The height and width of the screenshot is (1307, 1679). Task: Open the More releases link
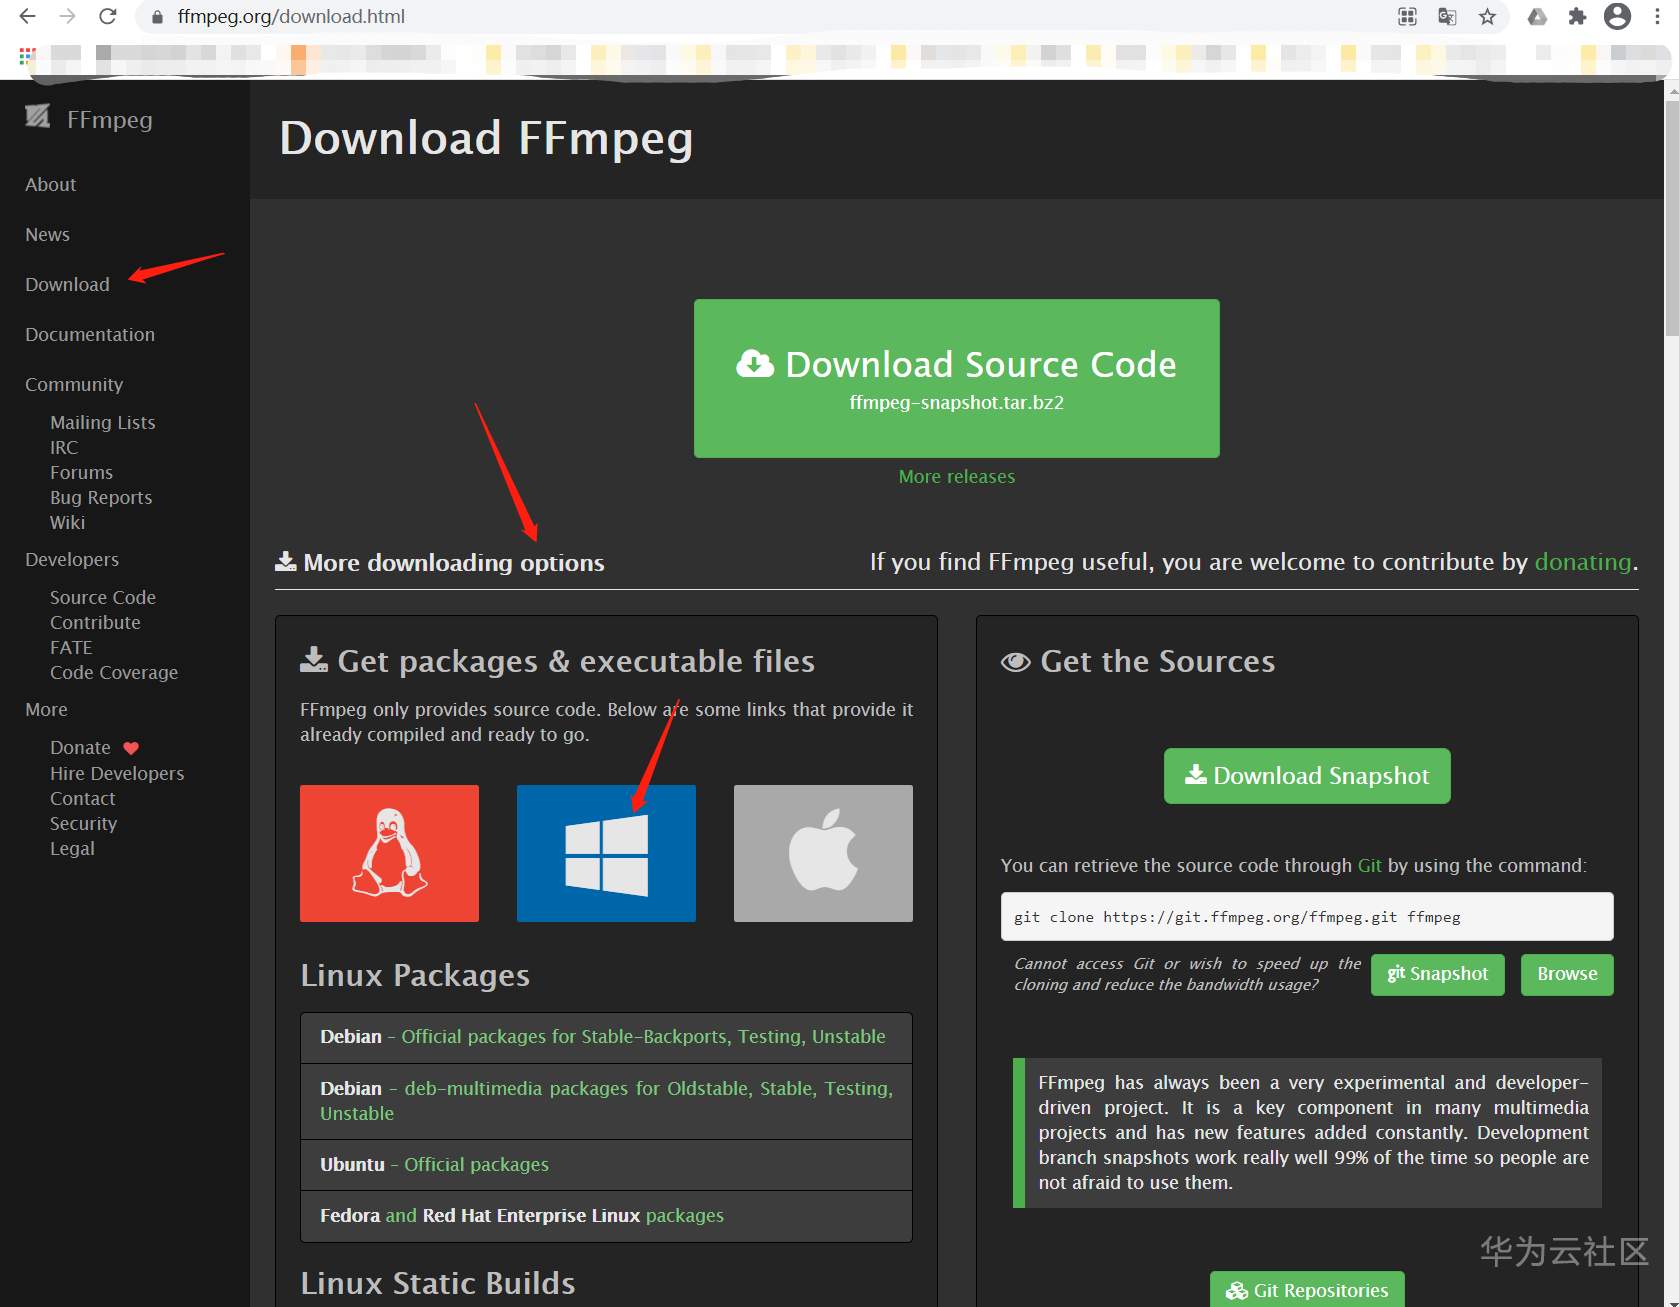957,476
